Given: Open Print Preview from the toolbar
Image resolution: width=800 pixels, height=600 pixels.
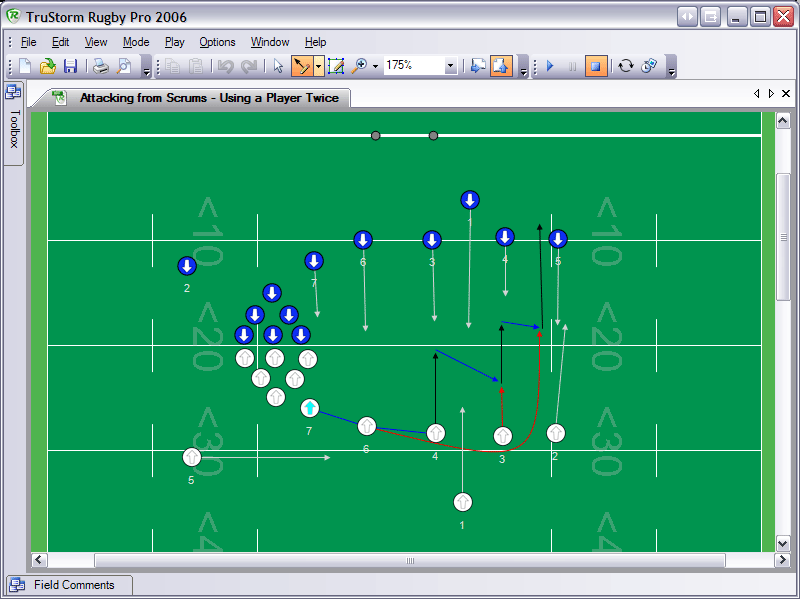Looking at the screenshot, I should (124, 66).
